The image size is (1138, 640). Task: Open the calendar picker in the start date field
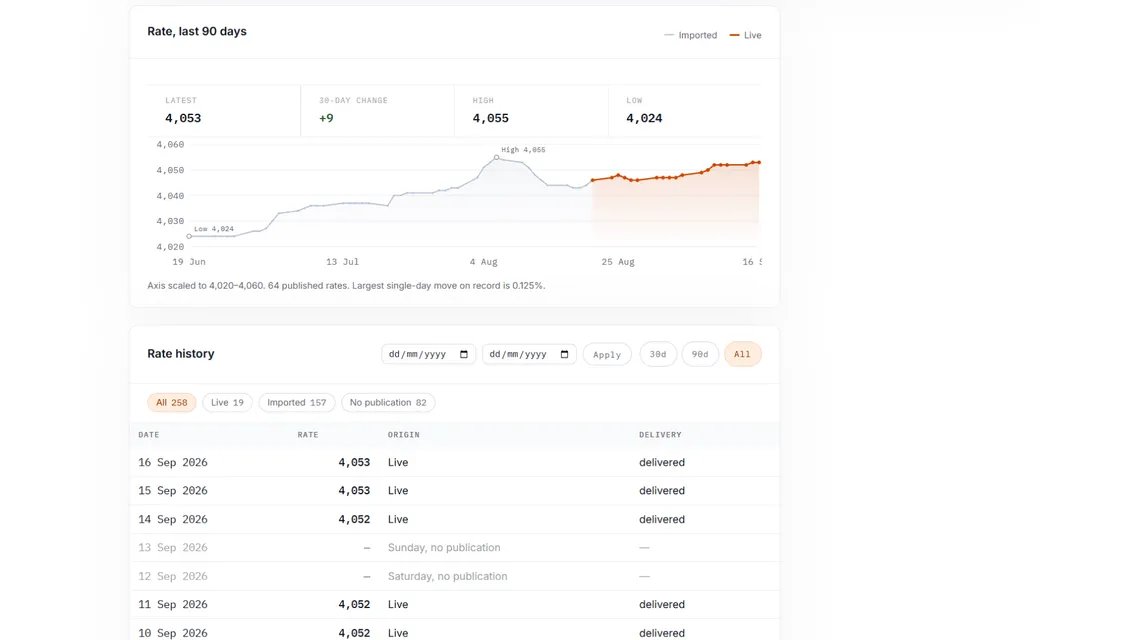pos(464,354)
